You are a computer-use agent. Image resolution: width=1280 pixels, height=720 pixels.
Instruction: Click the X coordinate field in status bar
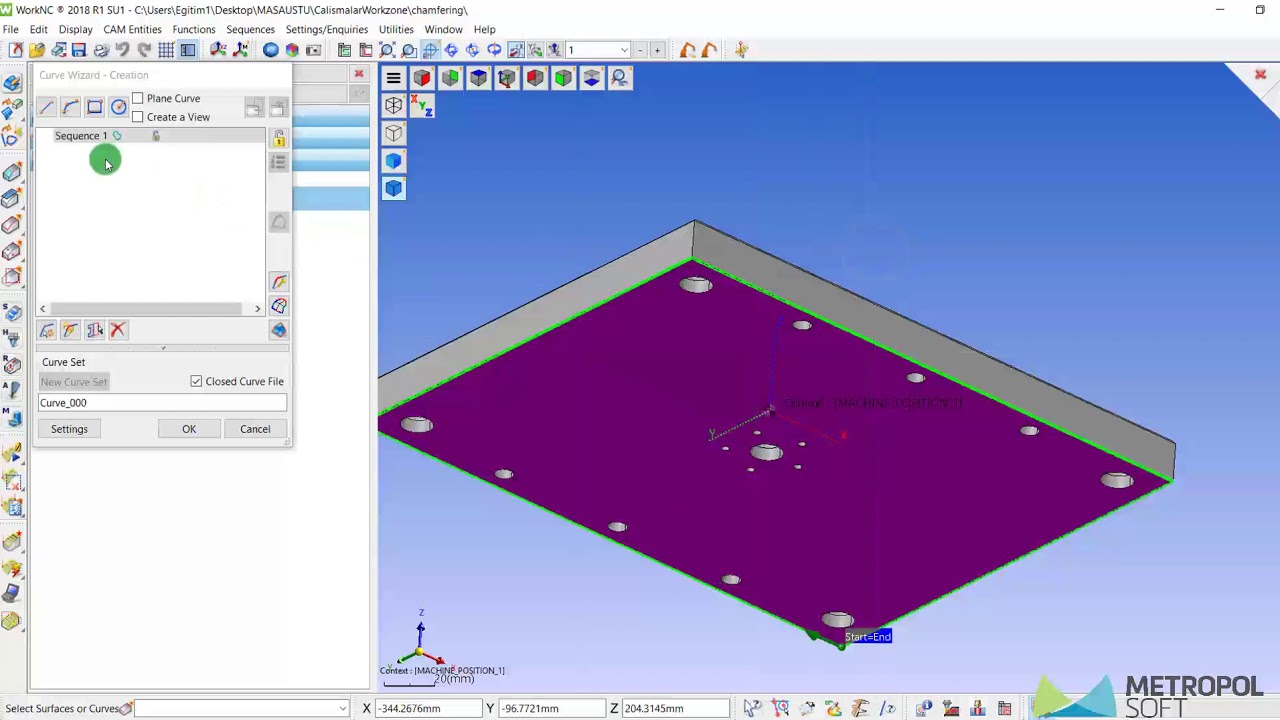tap(429, 709)
